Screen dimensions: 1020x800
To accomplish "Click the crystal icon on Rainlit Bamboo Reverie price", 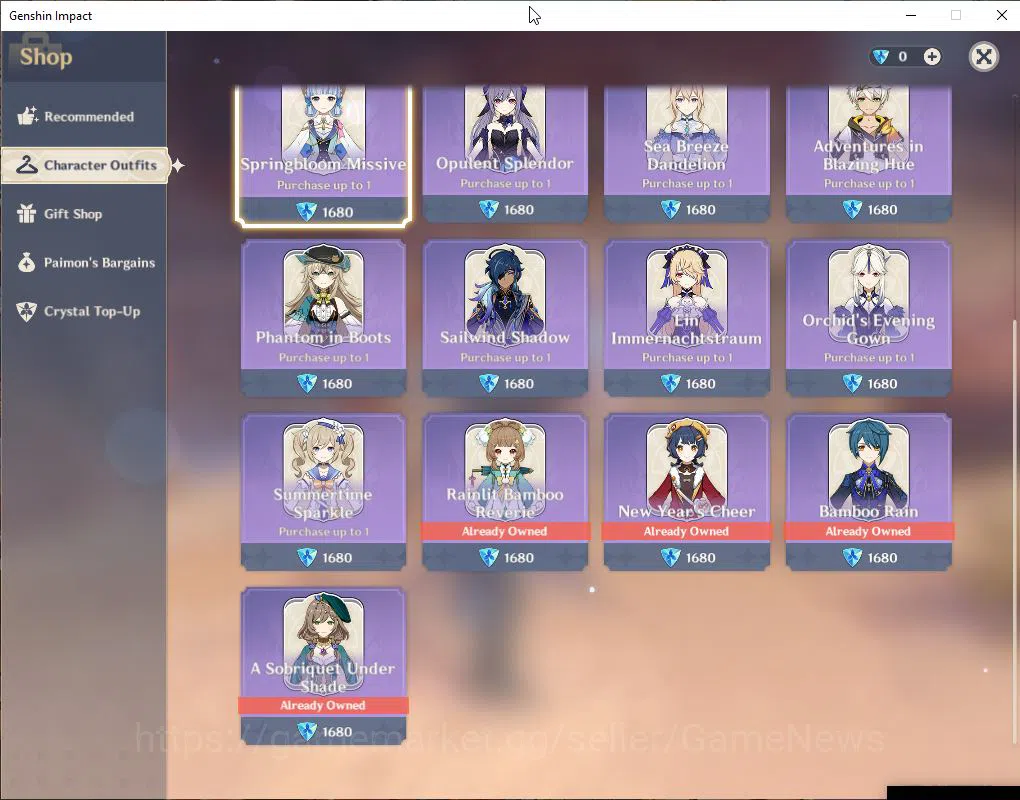I will 489,557.
